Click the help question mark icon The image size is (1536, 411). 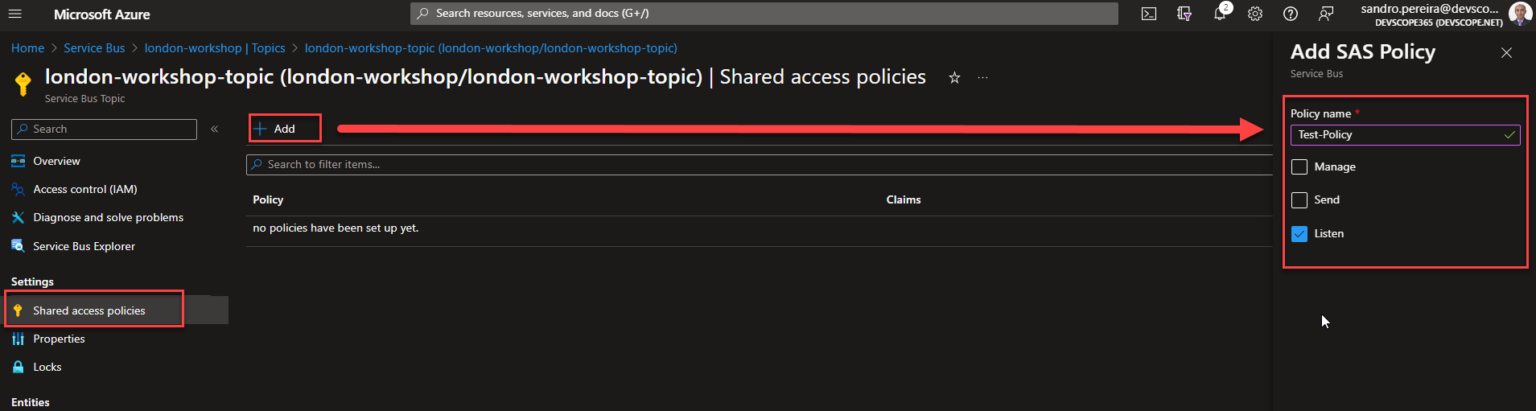(1290, 14)
